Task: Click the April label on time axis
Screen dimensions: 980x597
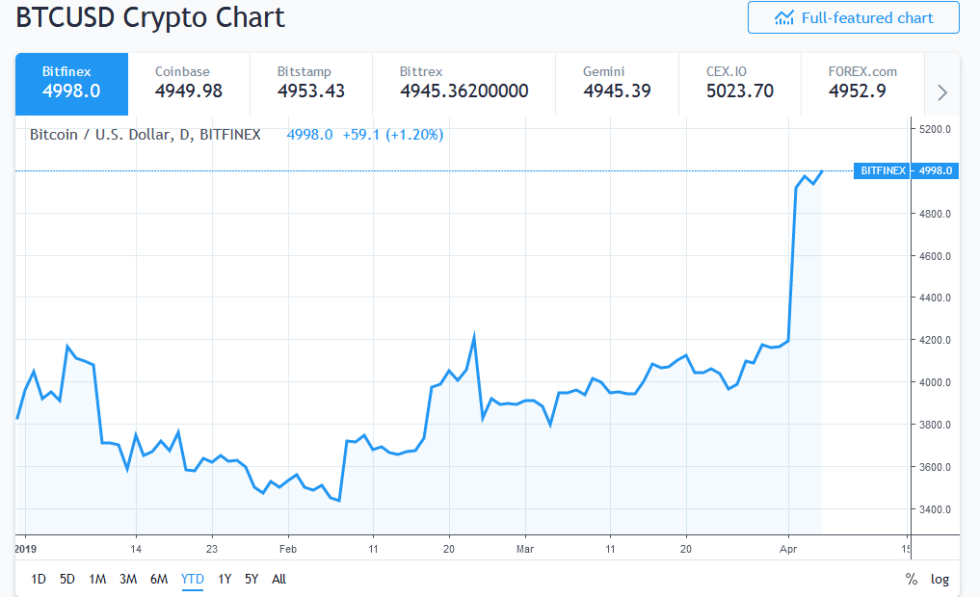Action: click(789, 549)
